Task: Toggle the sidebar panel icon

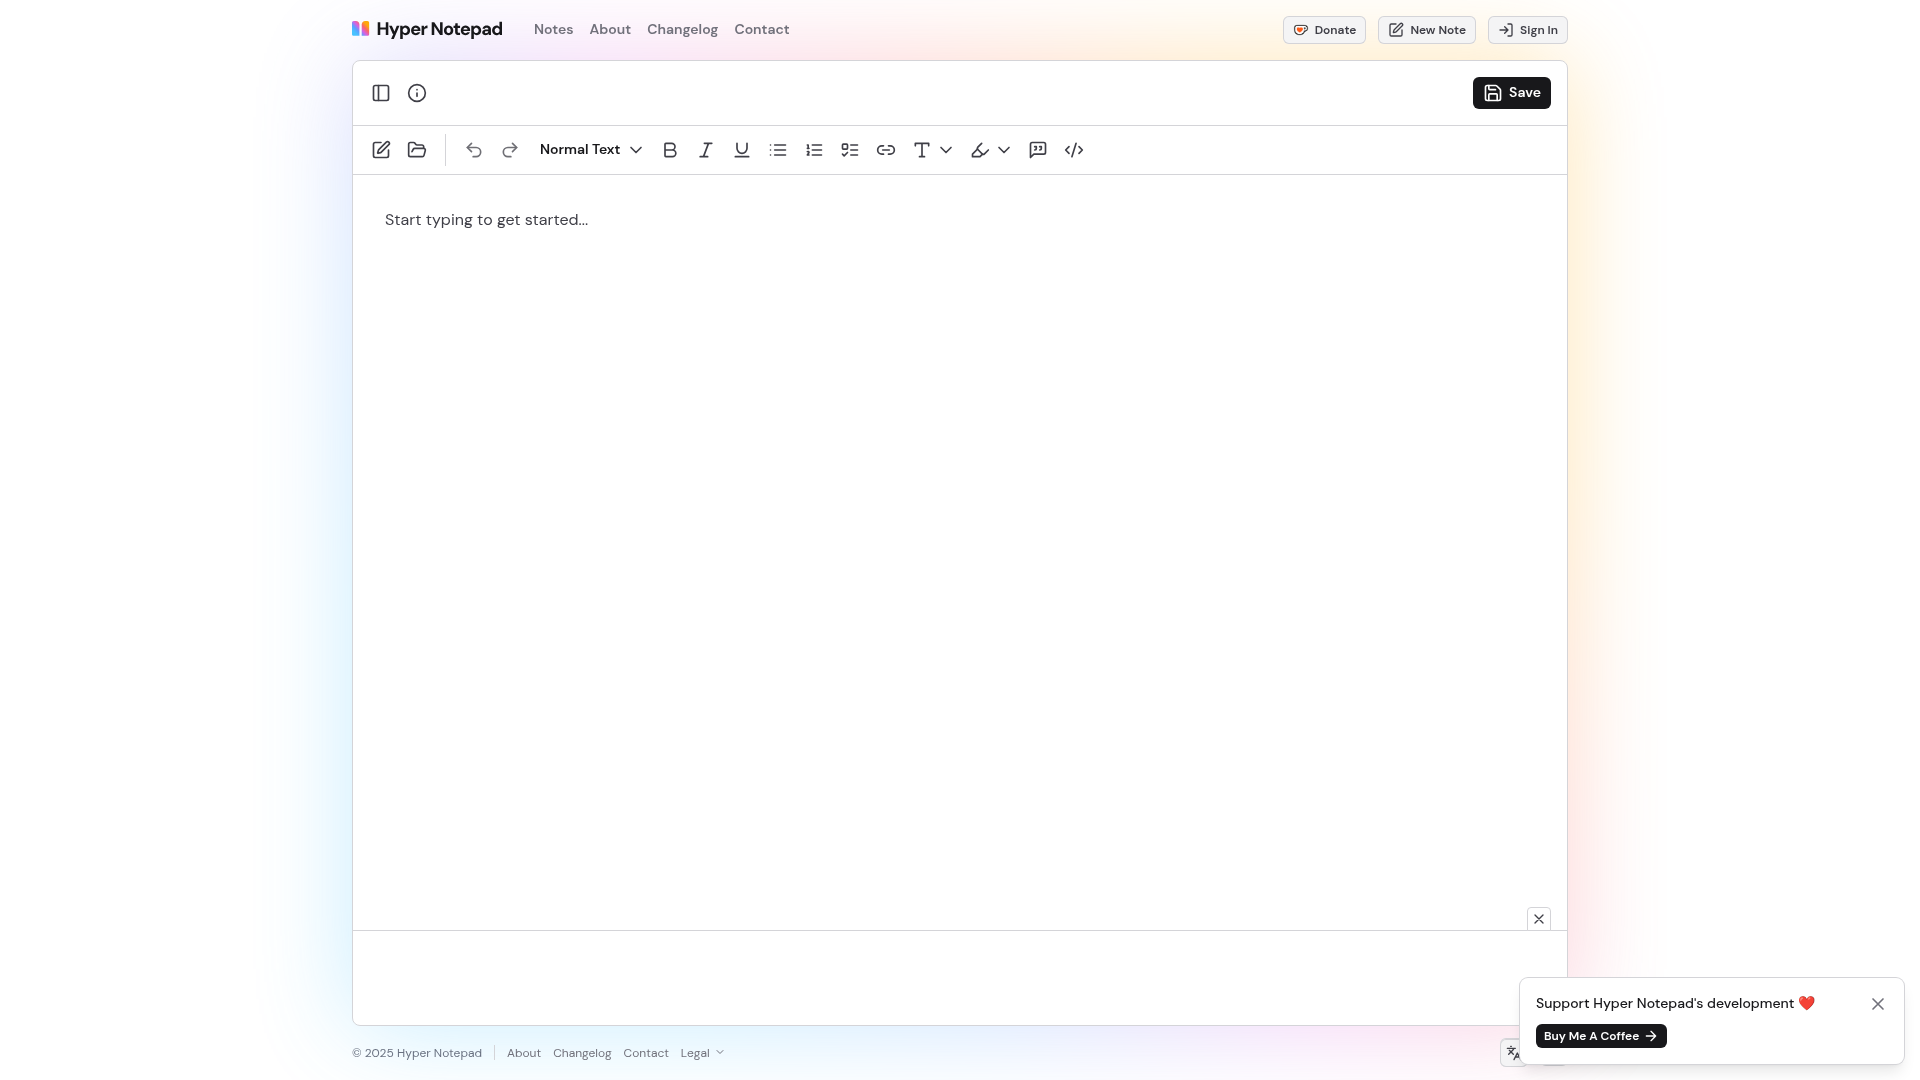Action: pos(381,92)
